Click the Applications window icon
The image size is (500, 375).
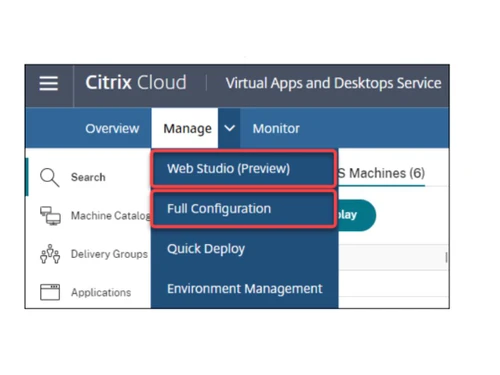pyautogui.click(x=50, y=292)
